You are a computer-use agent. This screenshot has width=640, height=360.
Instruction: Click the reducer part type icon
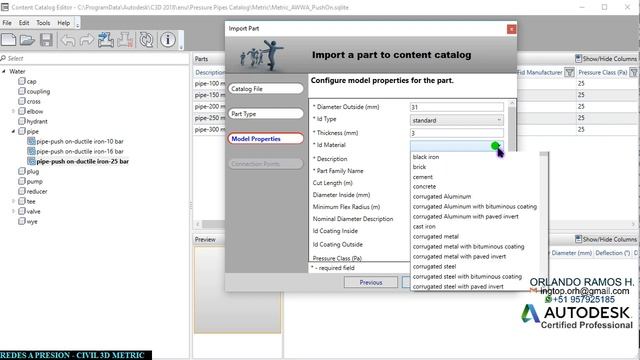pyautogui.click(x=22, y=191)
